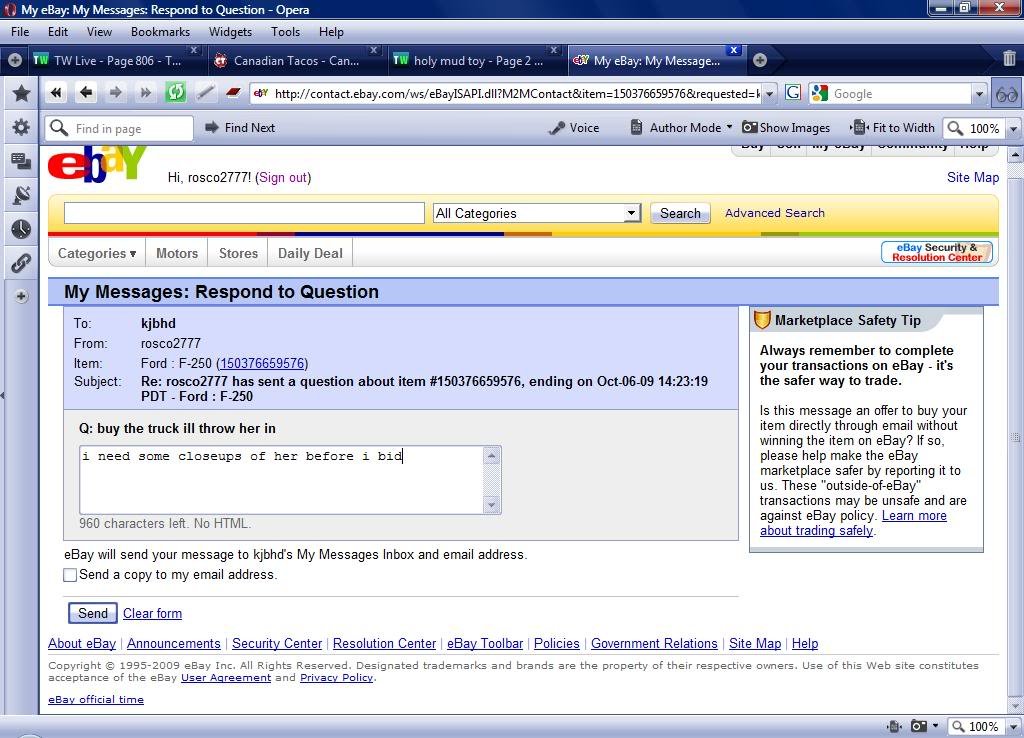Click the Clear form link
Screen dimensions: 1024x738
(152, 613)
